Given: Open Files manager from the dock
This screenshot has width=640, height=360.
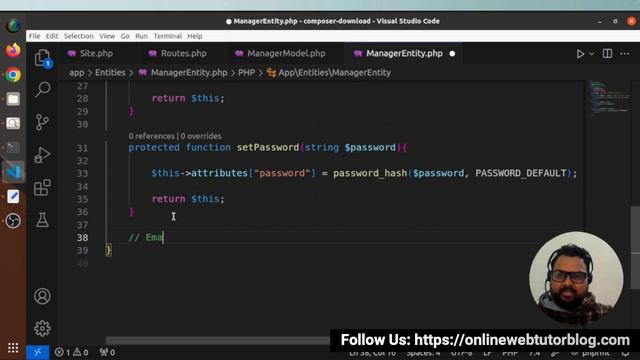Looking at the screenshot, I should point(13,99).
